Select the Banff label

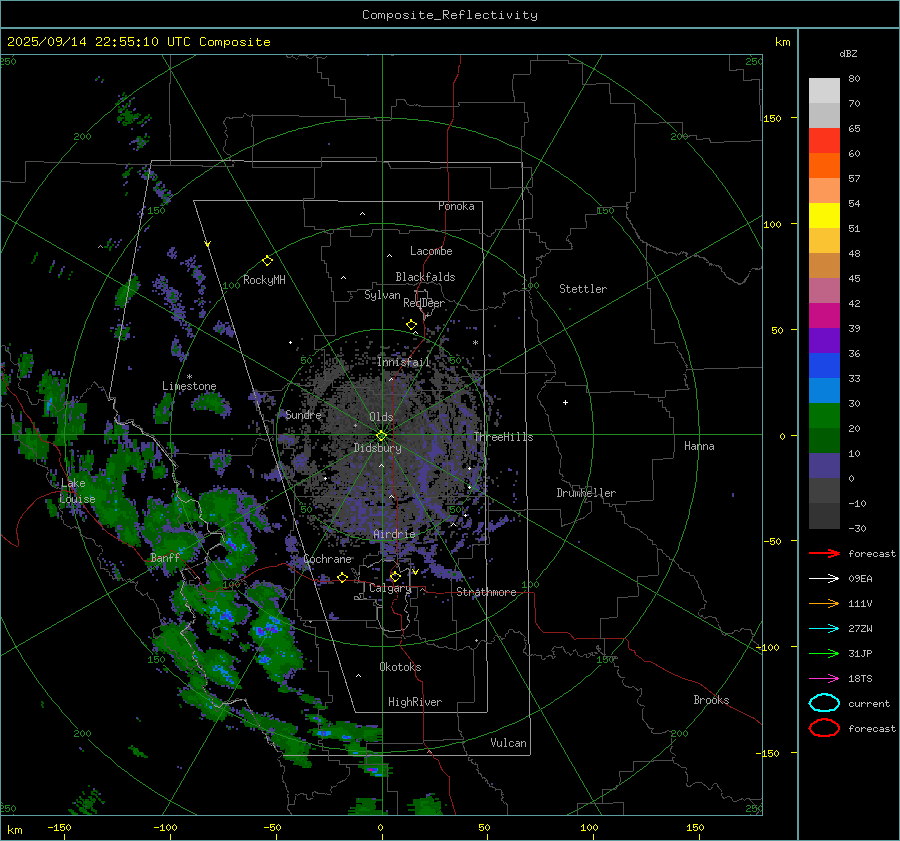165,557
